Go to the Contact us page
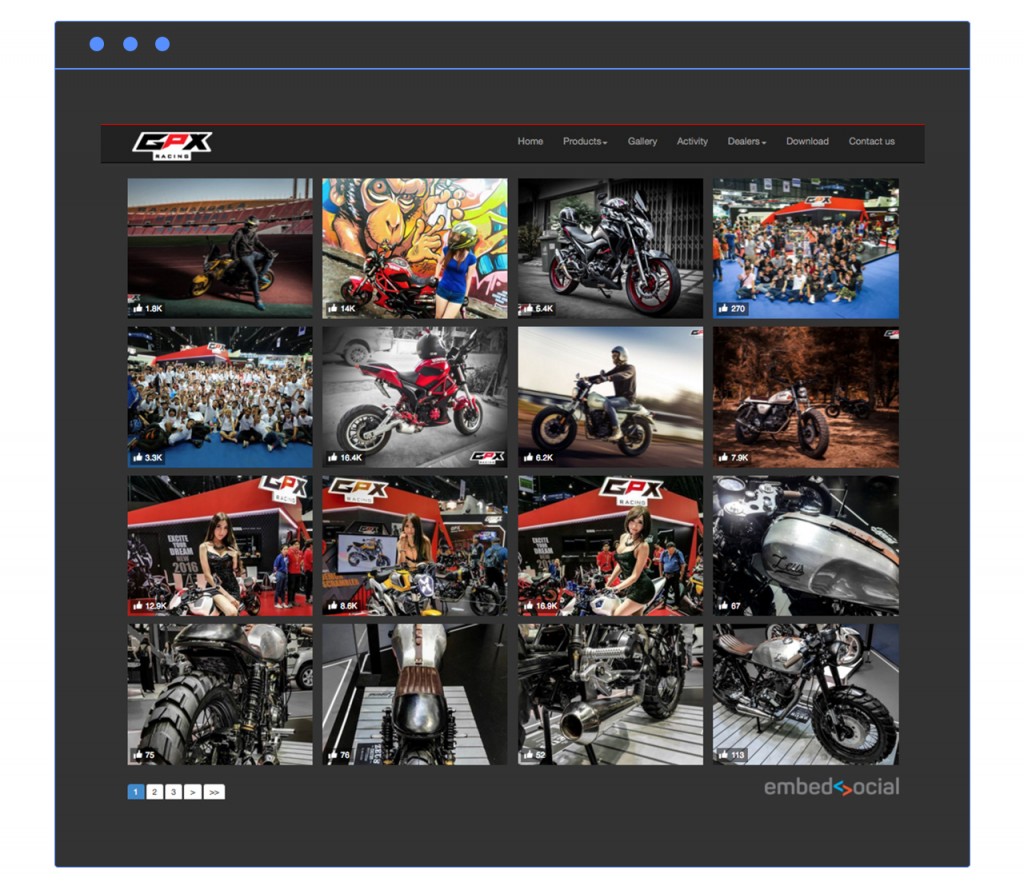1024x882 pixels. 871,142
